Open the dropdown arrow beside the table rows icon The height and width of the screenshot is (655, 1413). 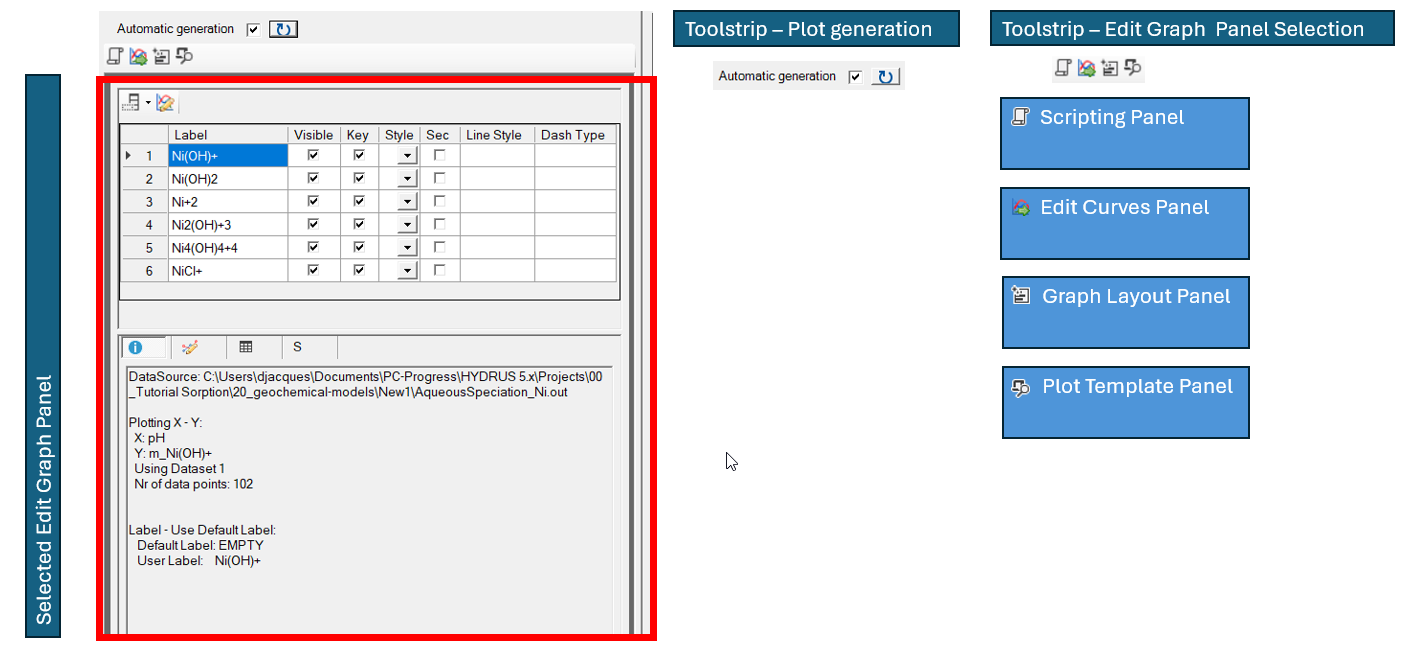(148, 103)
